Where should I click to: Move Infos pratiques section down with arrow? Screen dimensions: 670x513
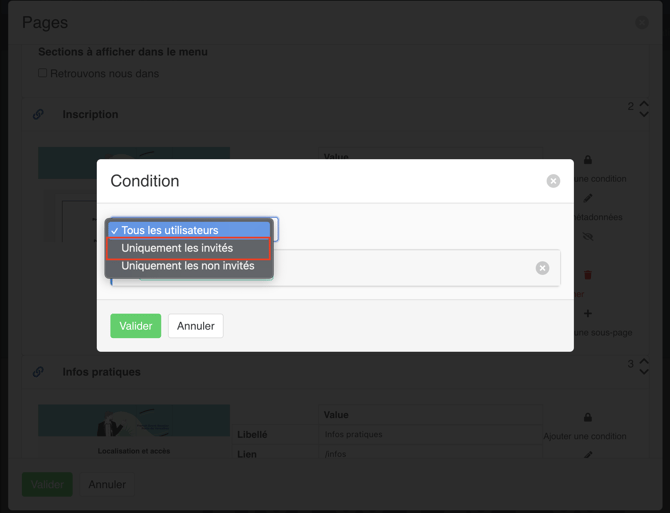(644, 372)
